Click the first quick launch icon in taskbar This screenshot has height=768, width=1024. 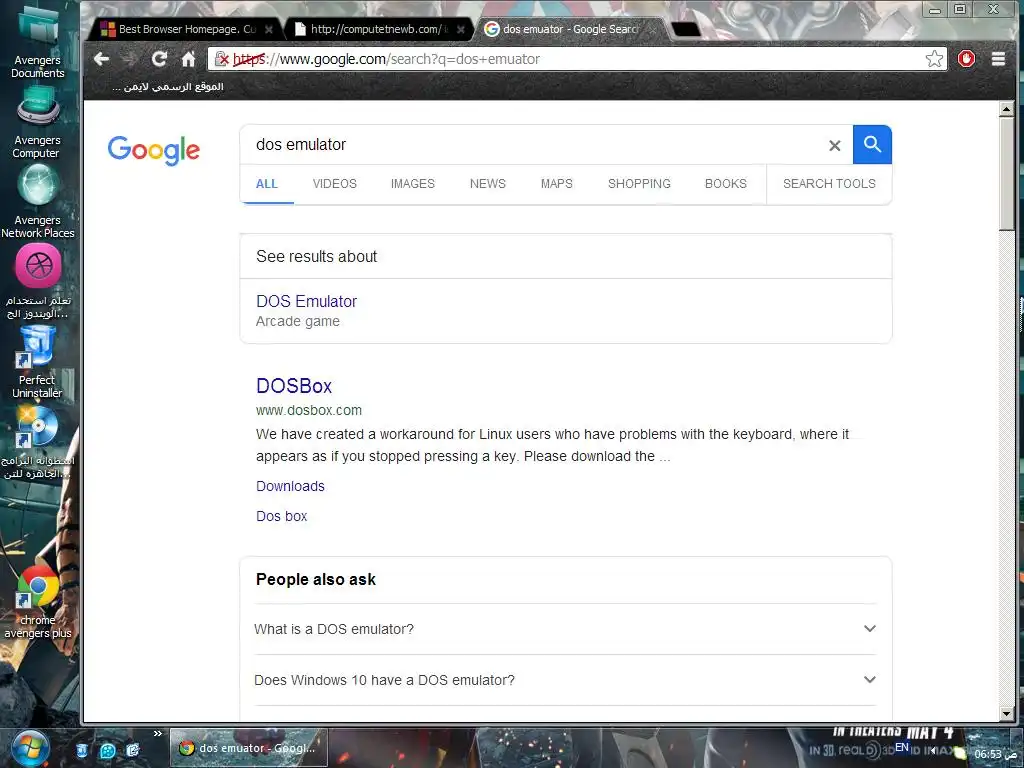click(82, 750)
